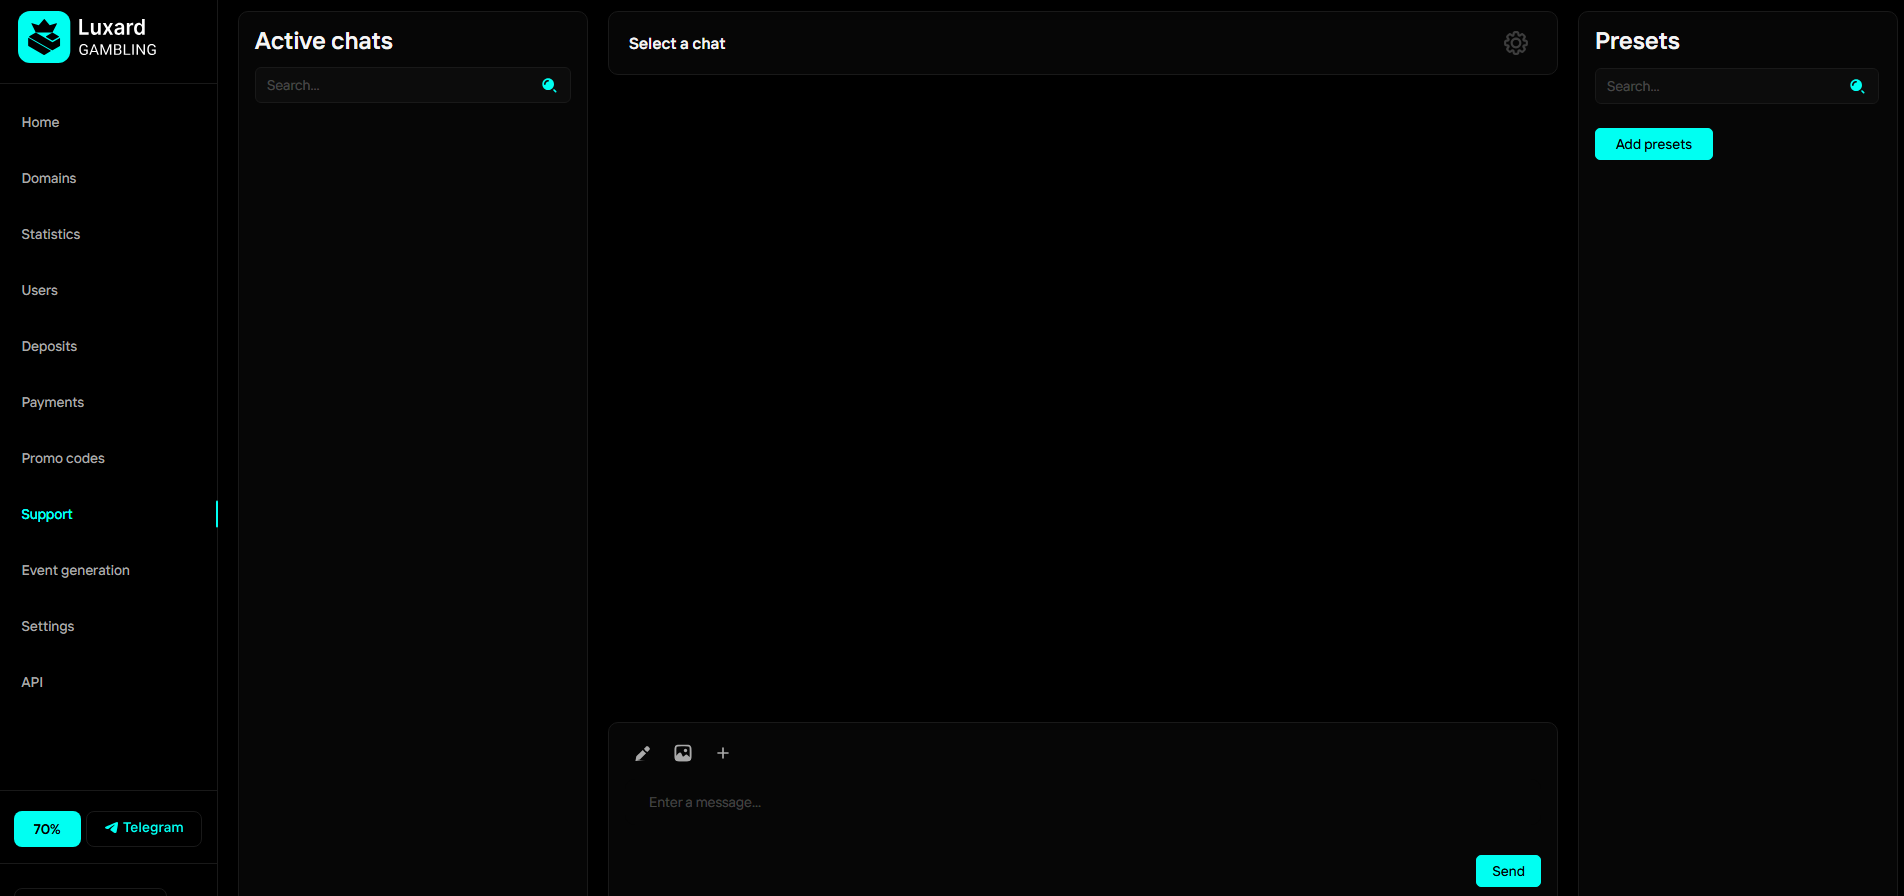Click the plus icon in message toolbar
The width and height of the screenshot is (1904, 896).
pyautogui.click(x=723, y=753)
